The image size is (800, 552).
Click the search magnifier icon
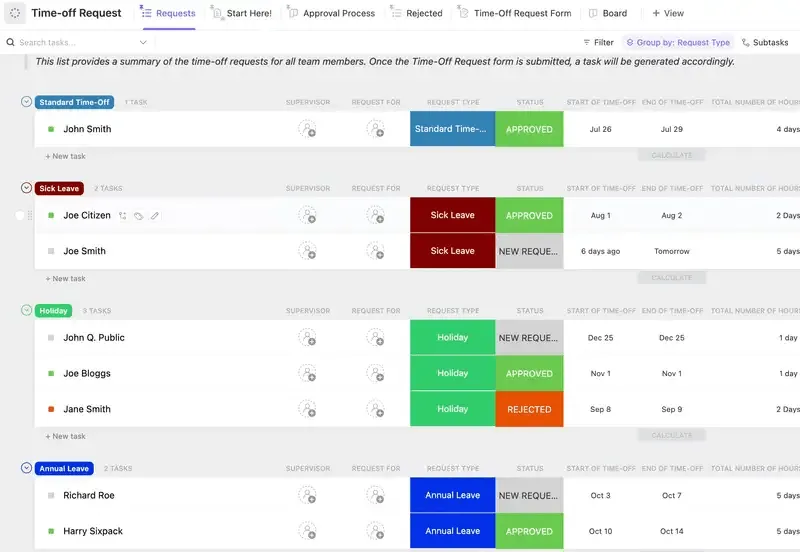pos(10,42)
